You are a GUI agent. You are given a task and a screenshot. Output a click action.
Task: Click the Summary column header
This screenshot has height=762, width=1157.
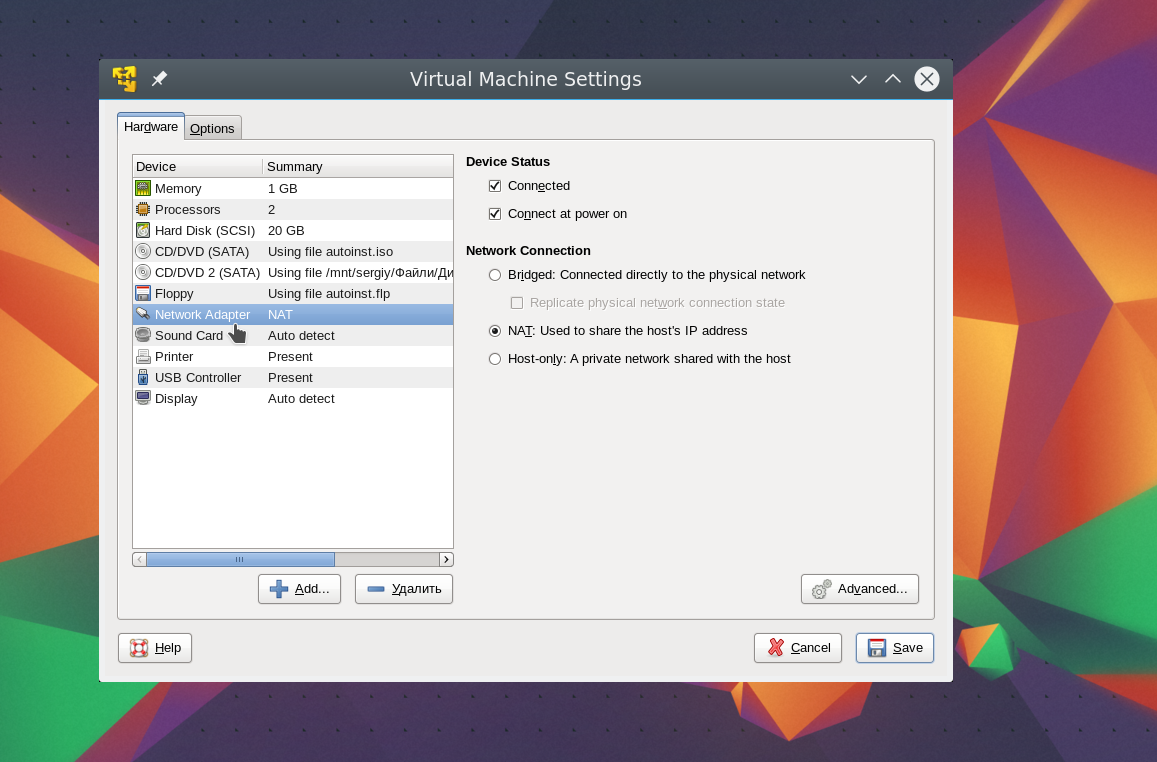click(x=356, y=167)
